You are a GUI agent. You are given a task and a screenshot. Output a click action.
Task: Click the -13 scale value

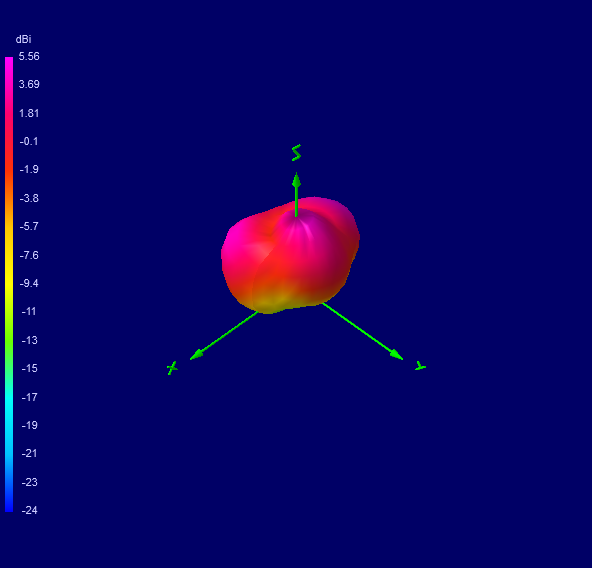click(x=29, y=340)
